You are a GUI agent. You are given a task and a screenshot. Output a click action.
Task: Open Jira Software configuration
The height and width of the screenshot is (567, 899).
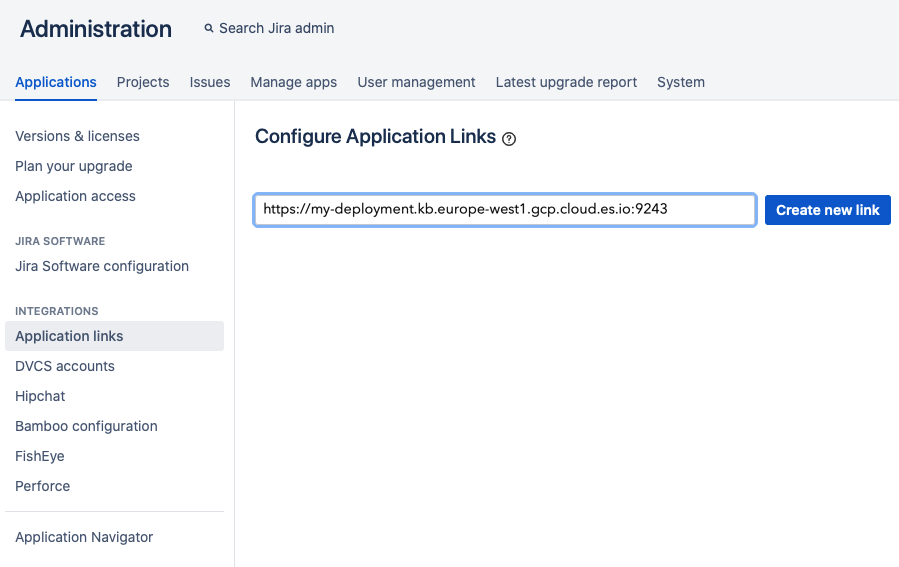tap(102, 266)
